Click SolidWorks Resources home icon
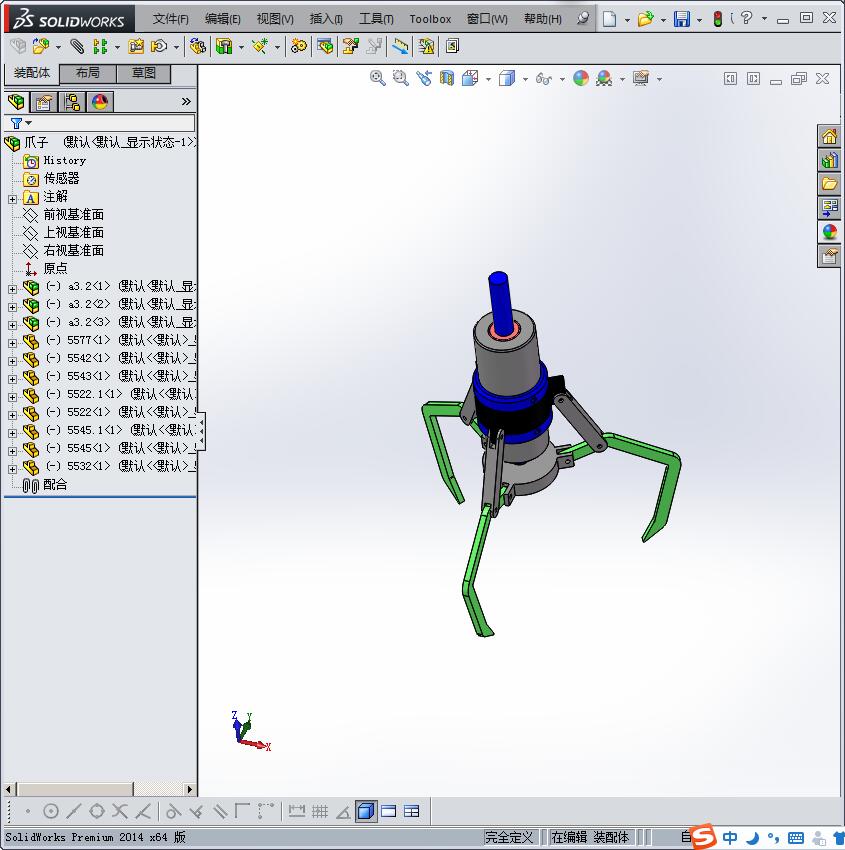This screenshot has height=850, width=845. click(x=829, y=137)
